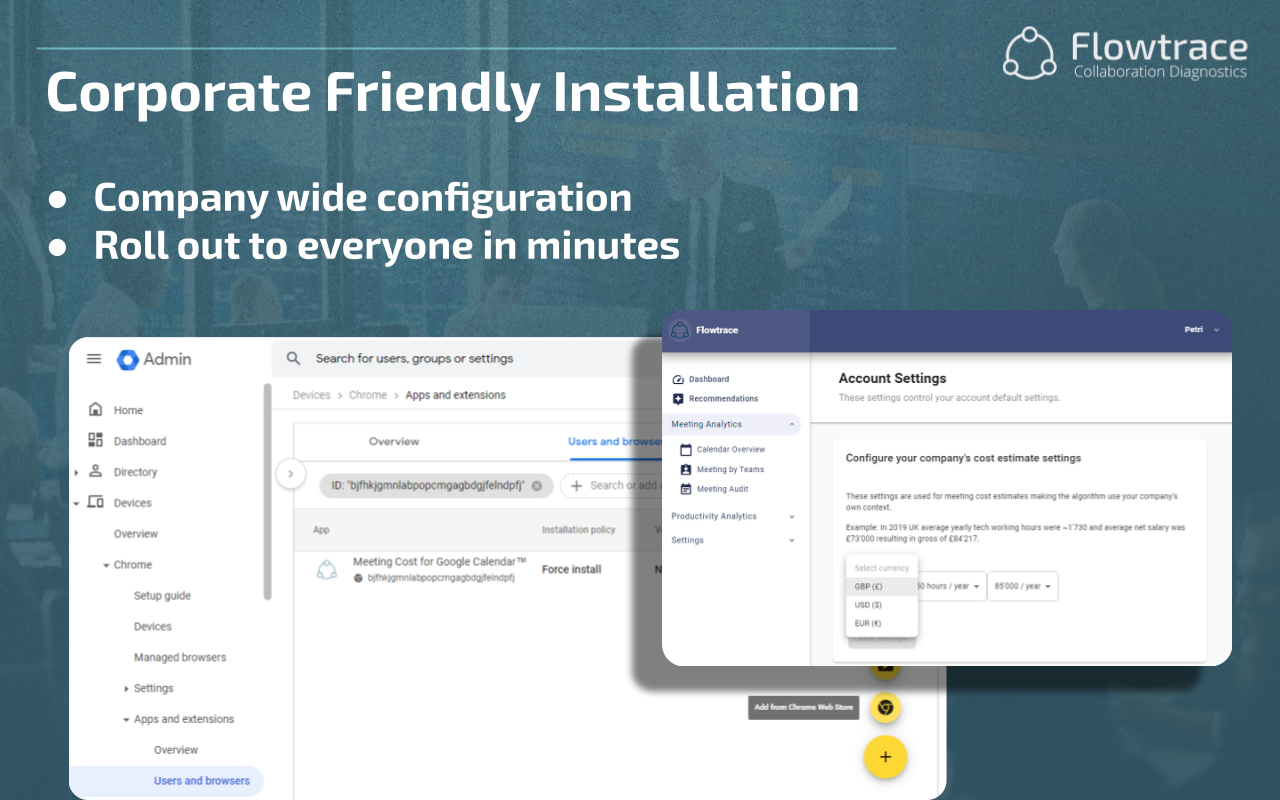Select Users and browsers in sidebar
The image size is (1280, 800).
202,781
